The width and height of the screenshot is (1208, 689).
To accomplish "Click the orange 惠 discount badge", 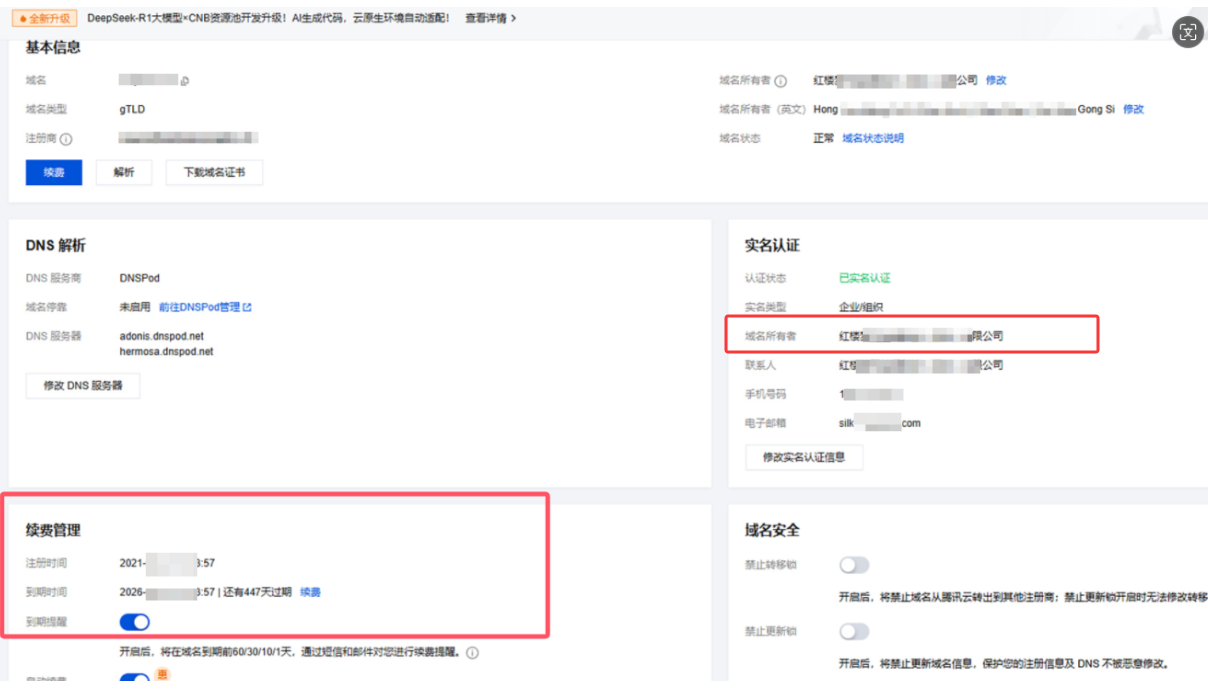I will click(162, 675).
